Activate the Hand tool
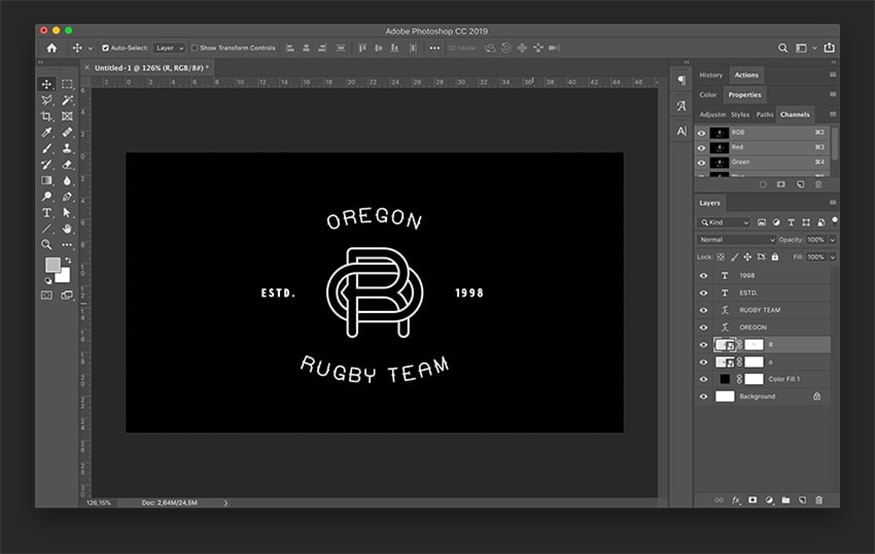Image resolution: width=875 pixels, height=554 pixels. (67, 229)
